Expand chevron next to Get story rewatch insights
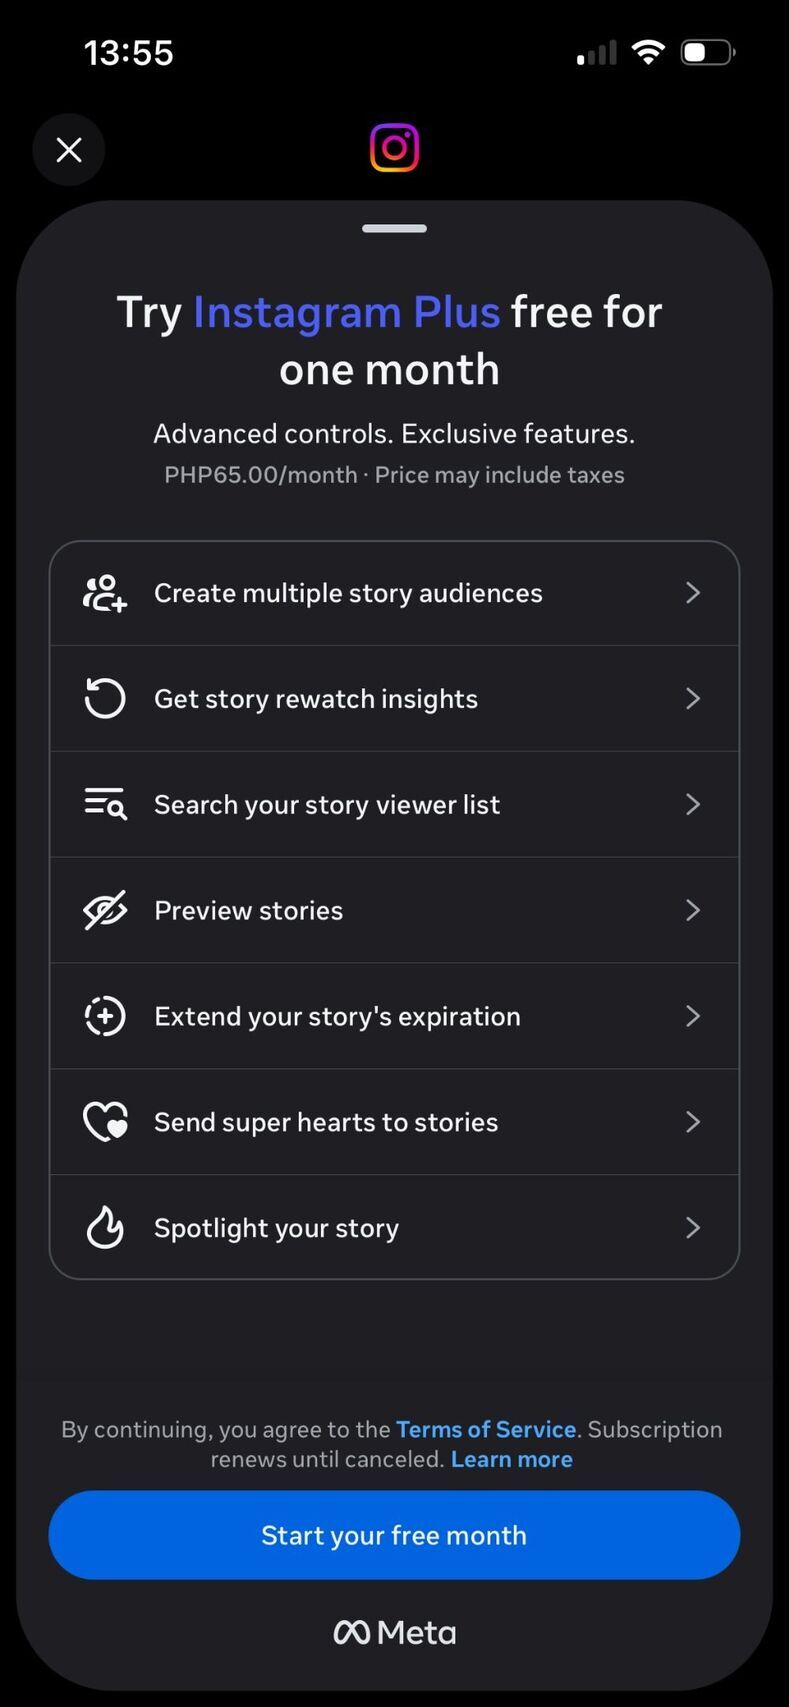This screenshot has width=789, height=1707. [692, 698]
